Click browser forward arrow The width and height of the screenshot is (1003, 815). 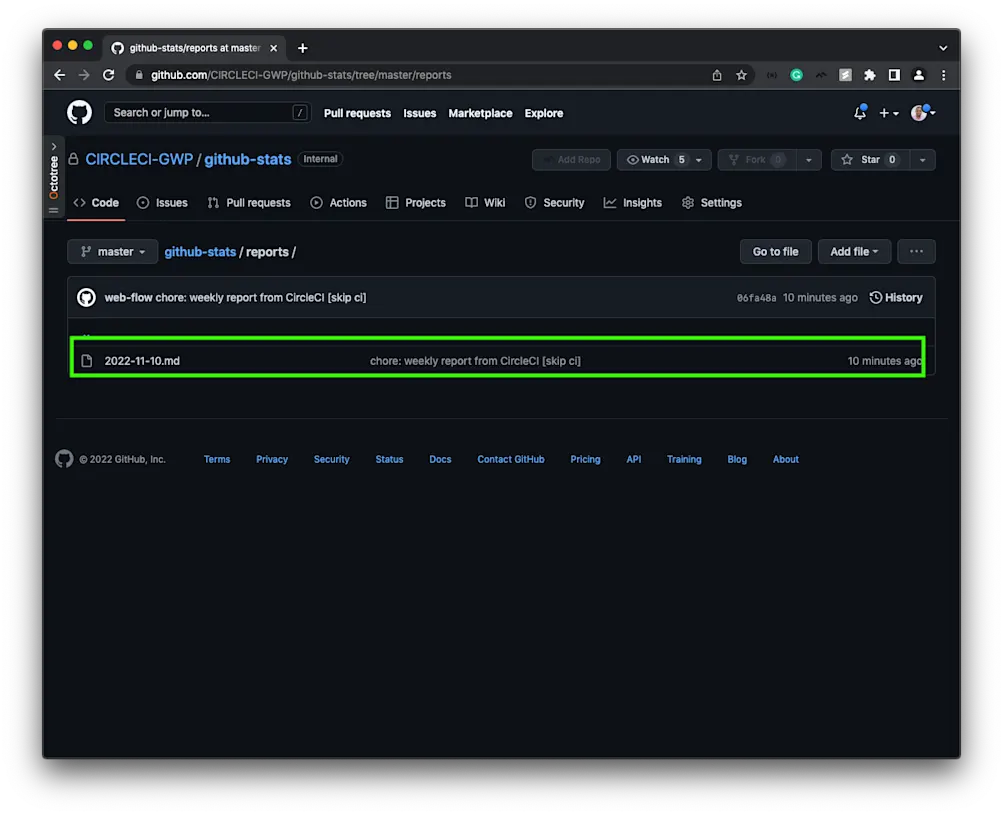click(84, 75)
